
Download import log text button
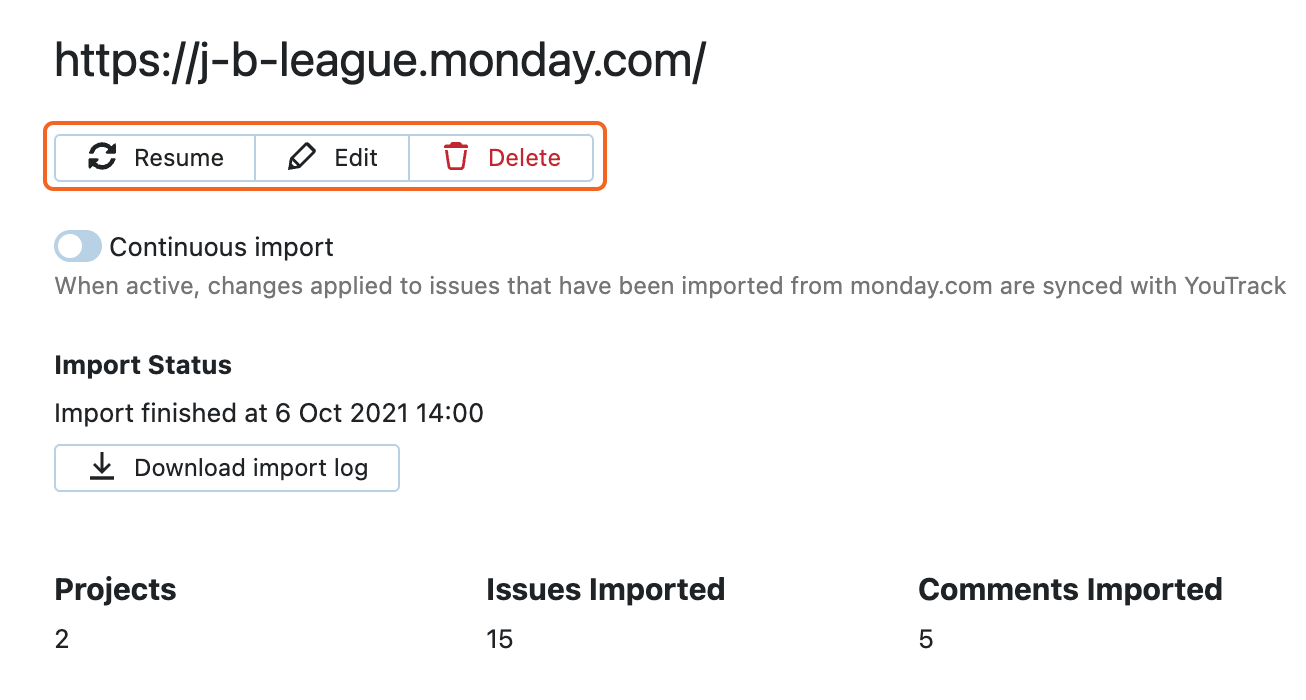pyautogui.click(x=251, y=468)
